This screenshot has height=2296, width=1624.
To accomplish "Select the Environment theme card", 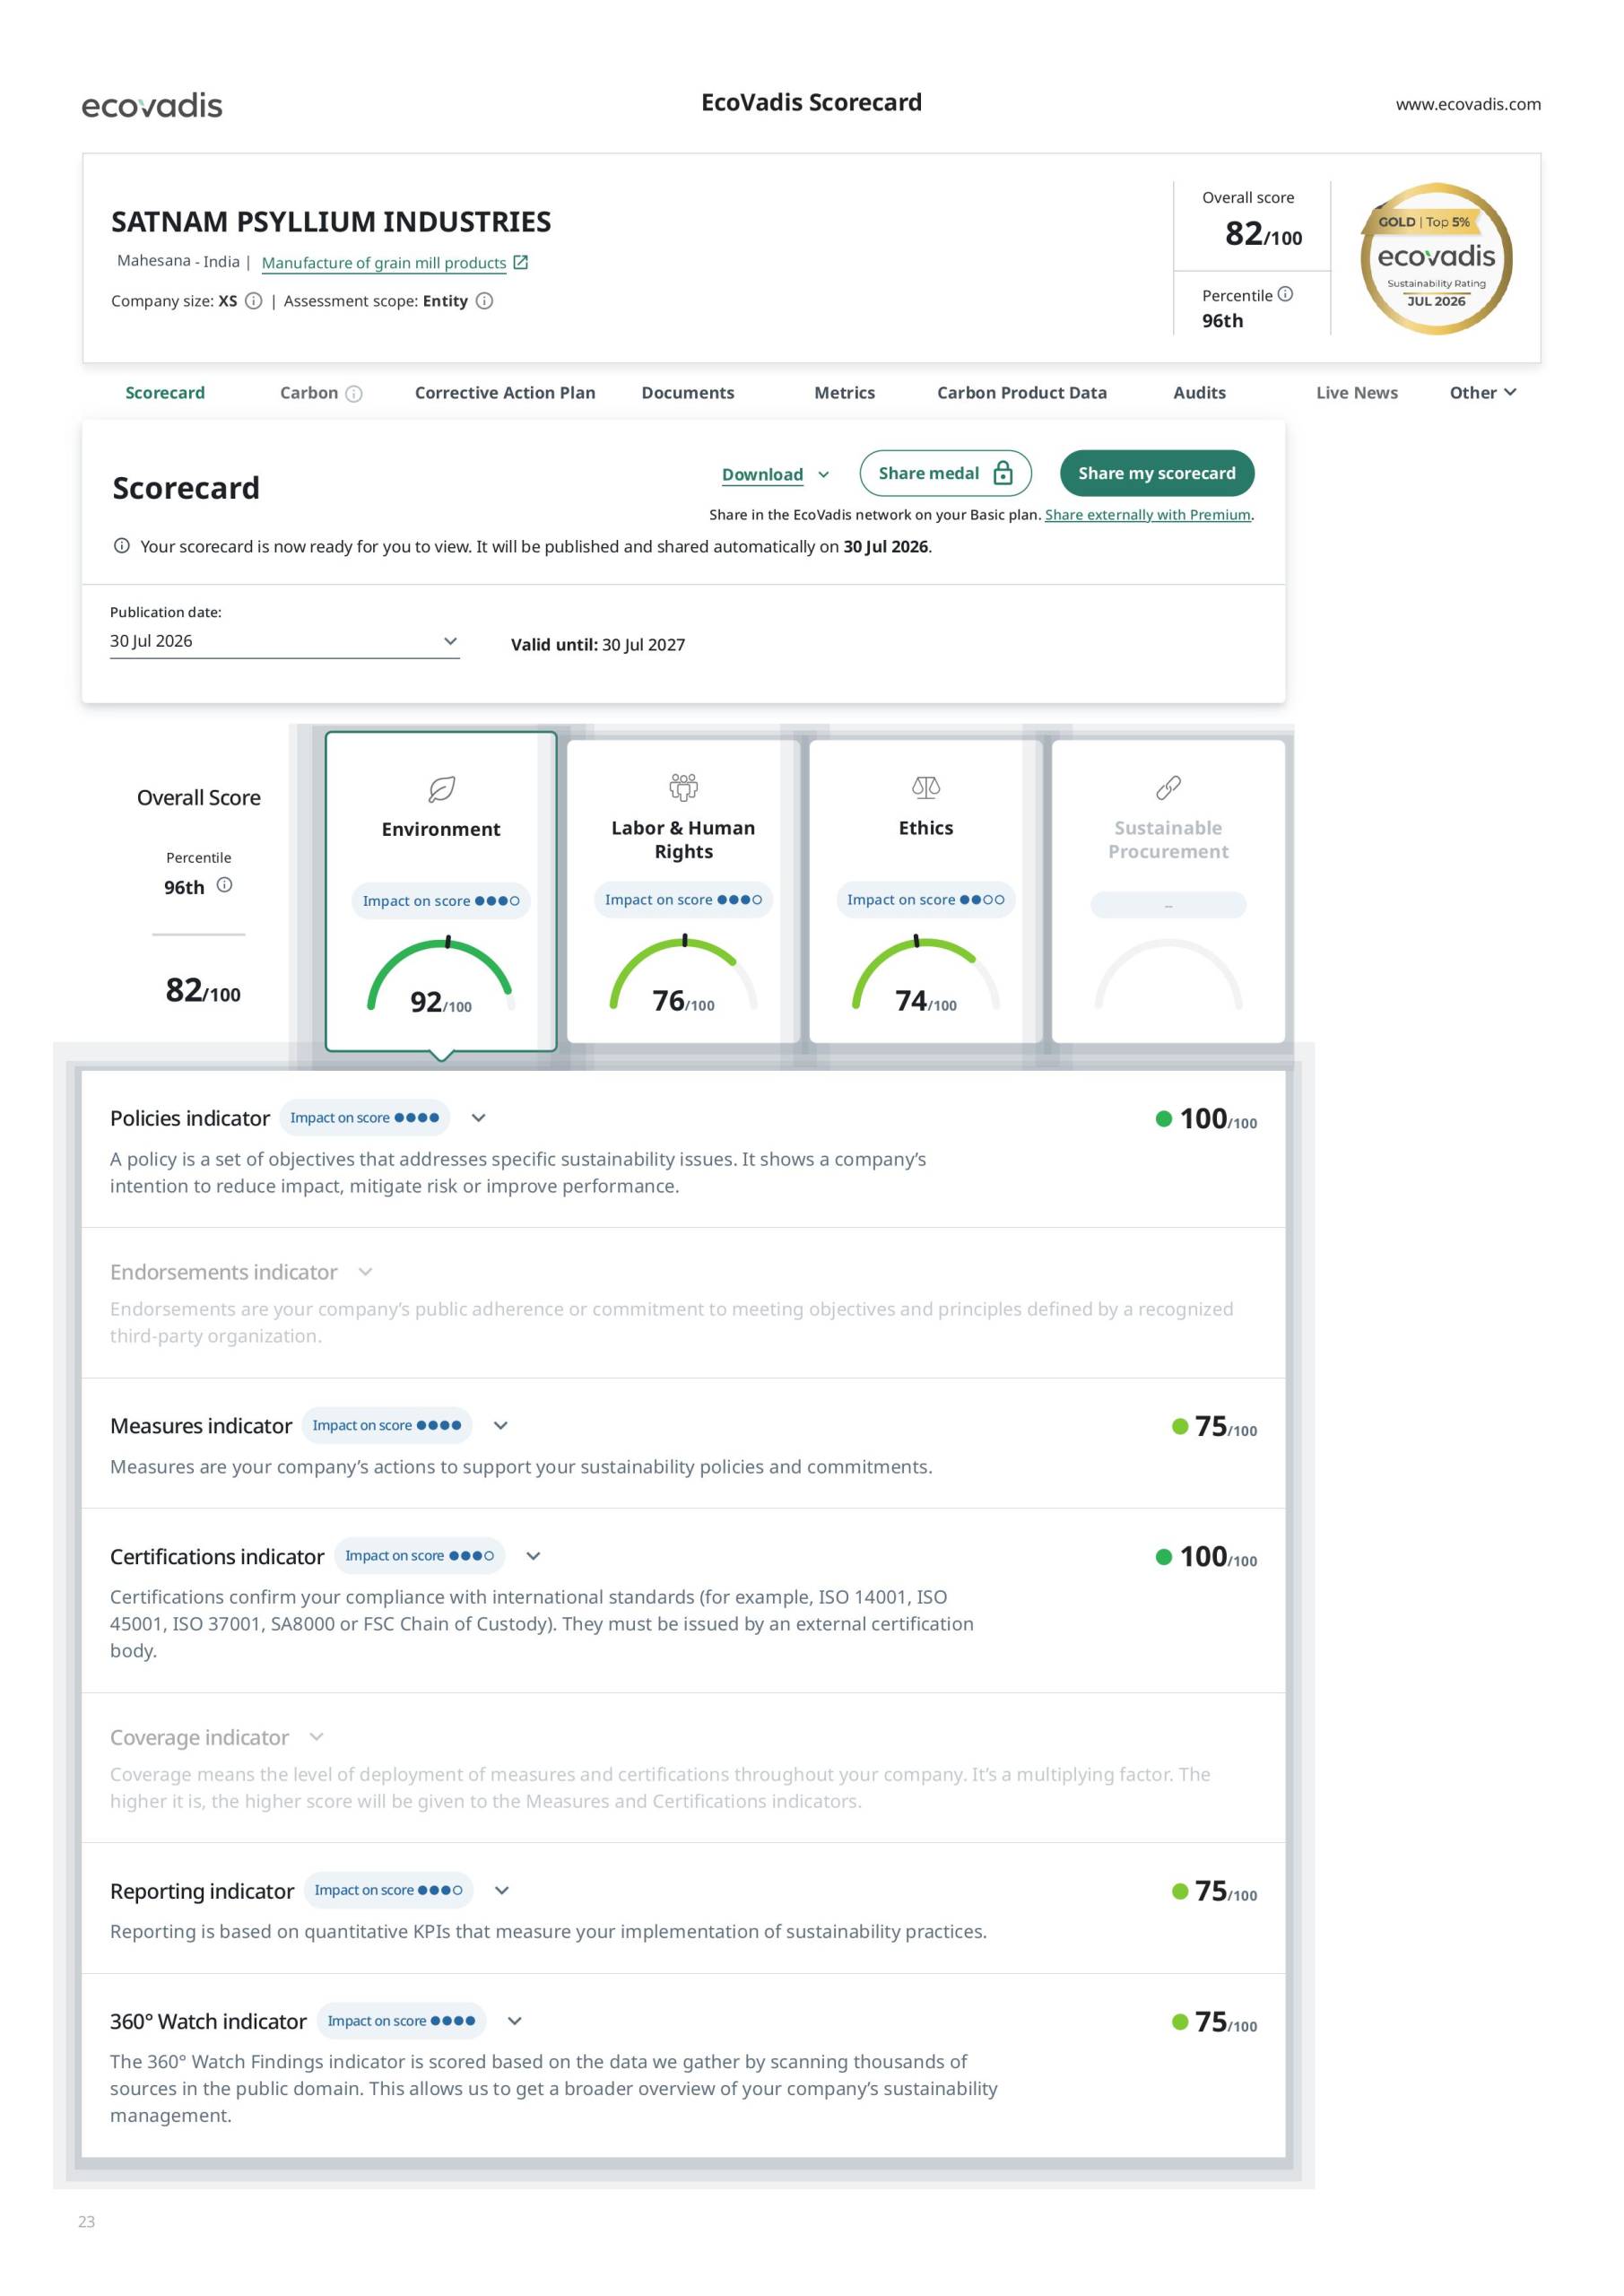I will [441, 891].
